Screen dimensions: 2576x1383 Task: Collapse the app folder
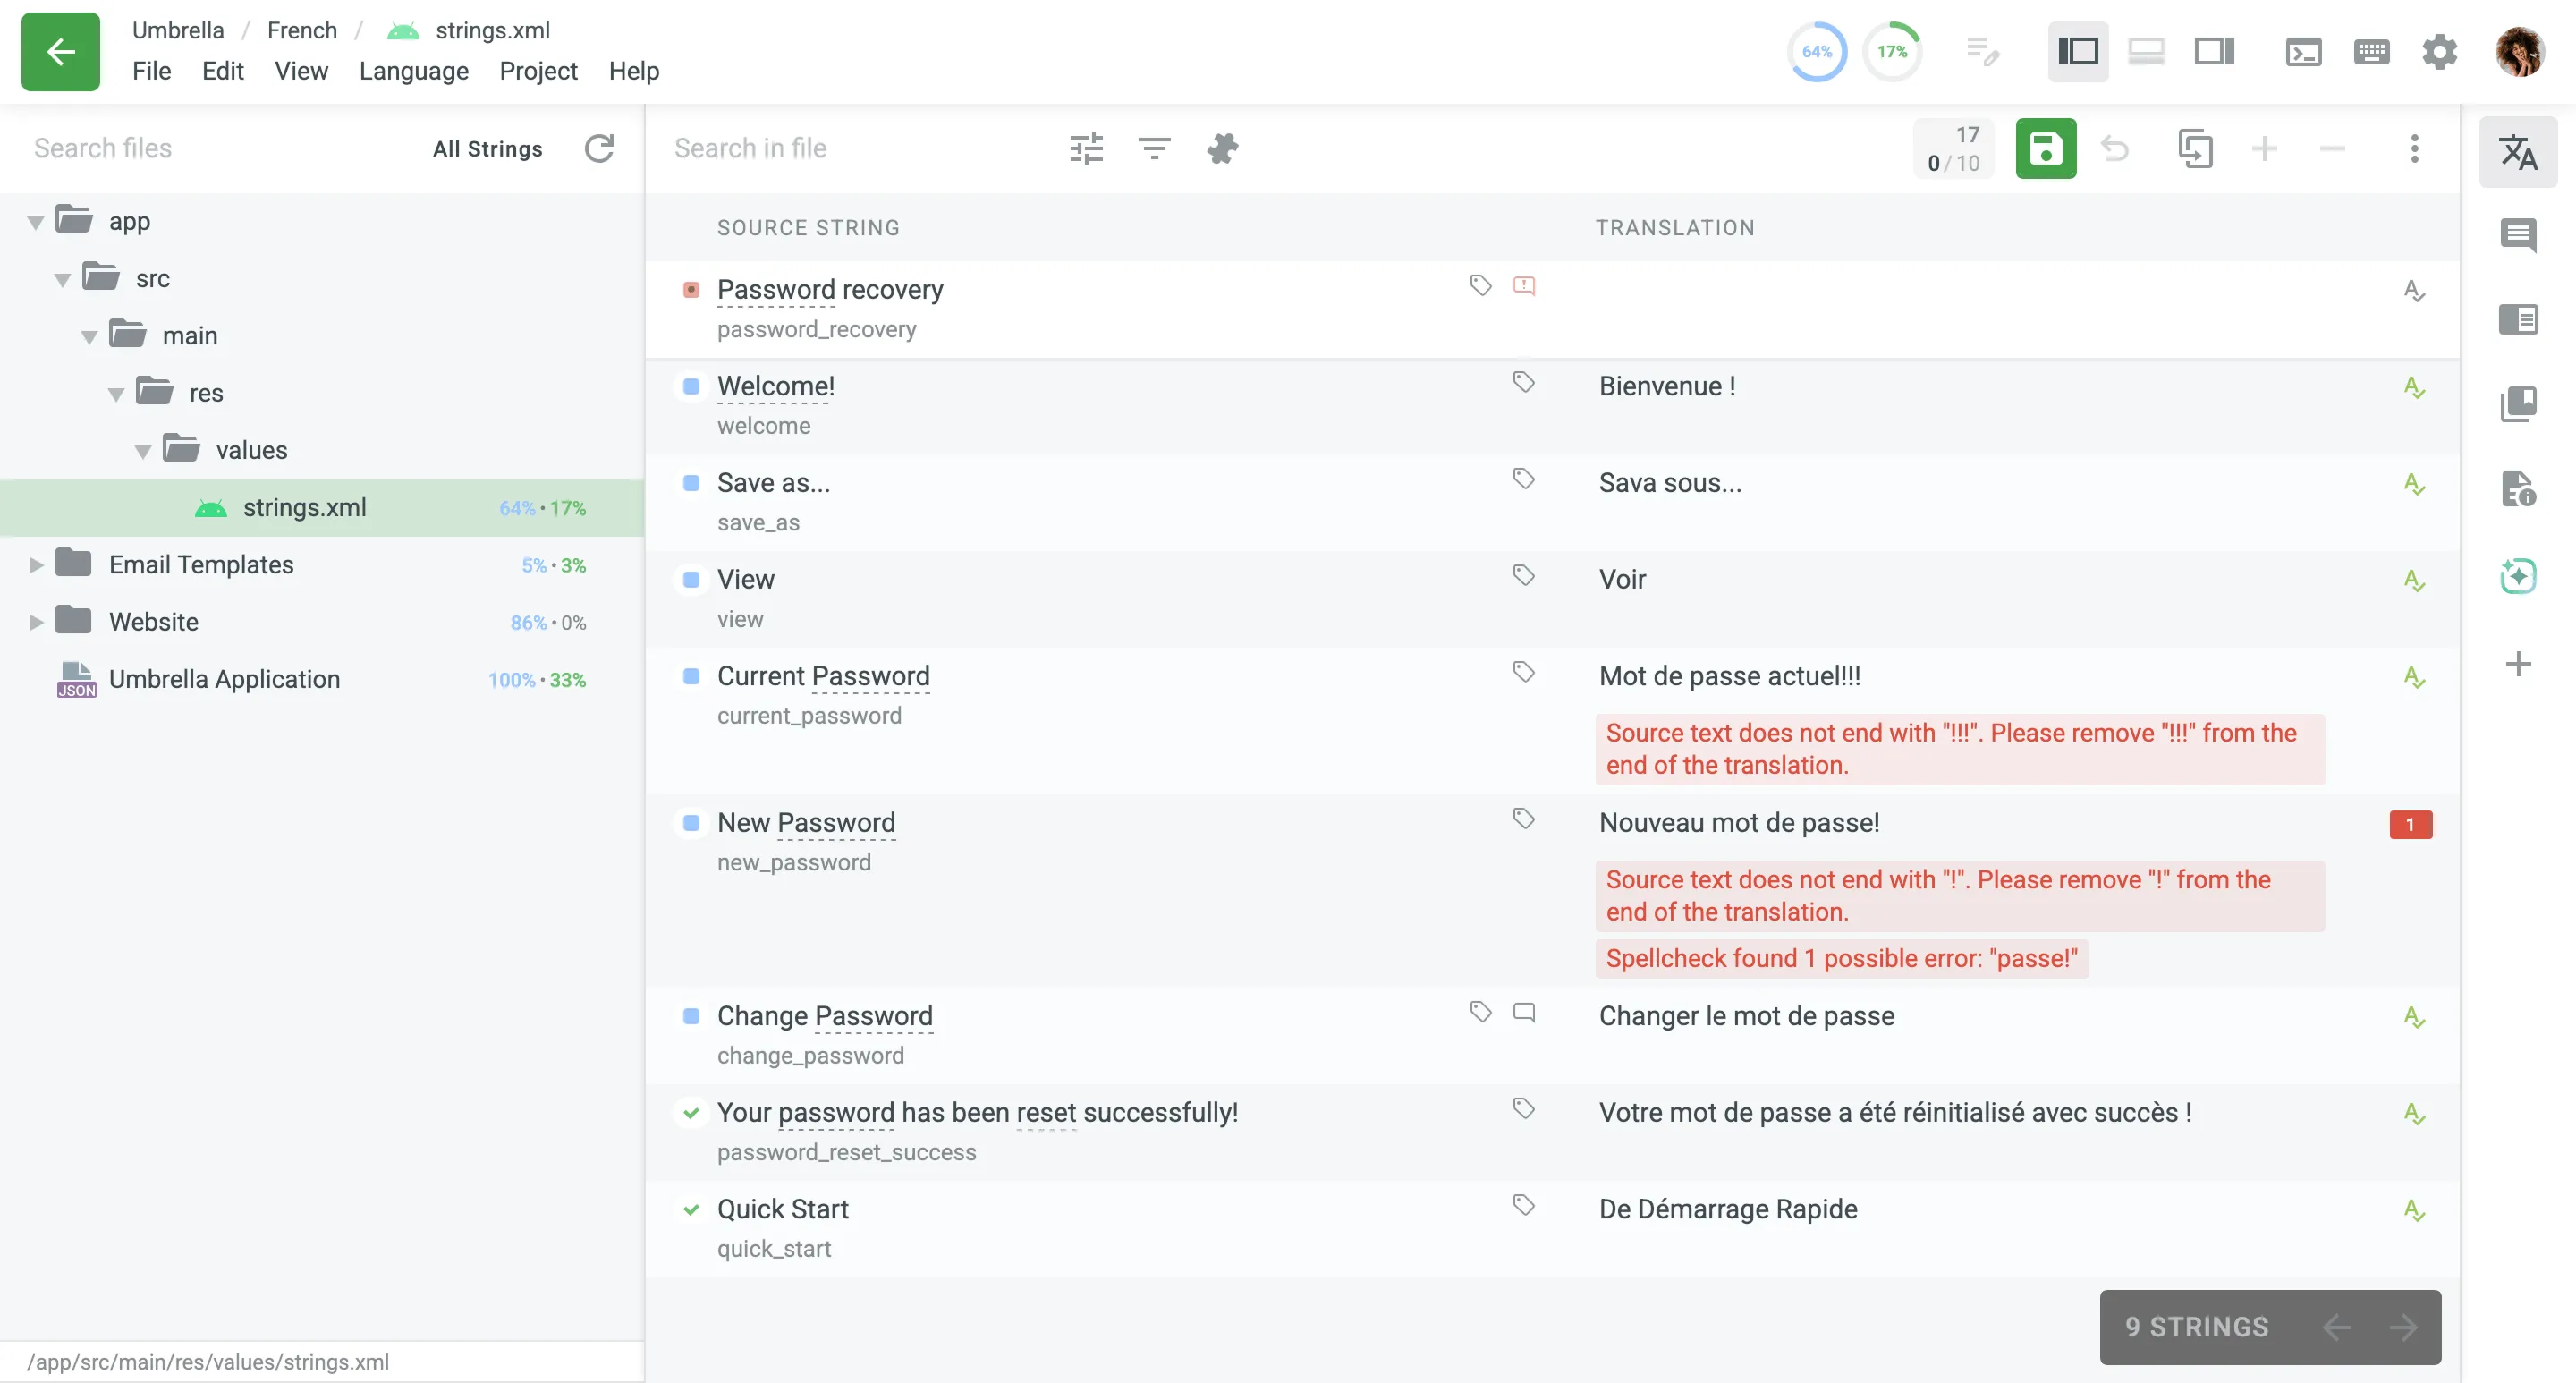pyautogui.click(x=36, y=222)
